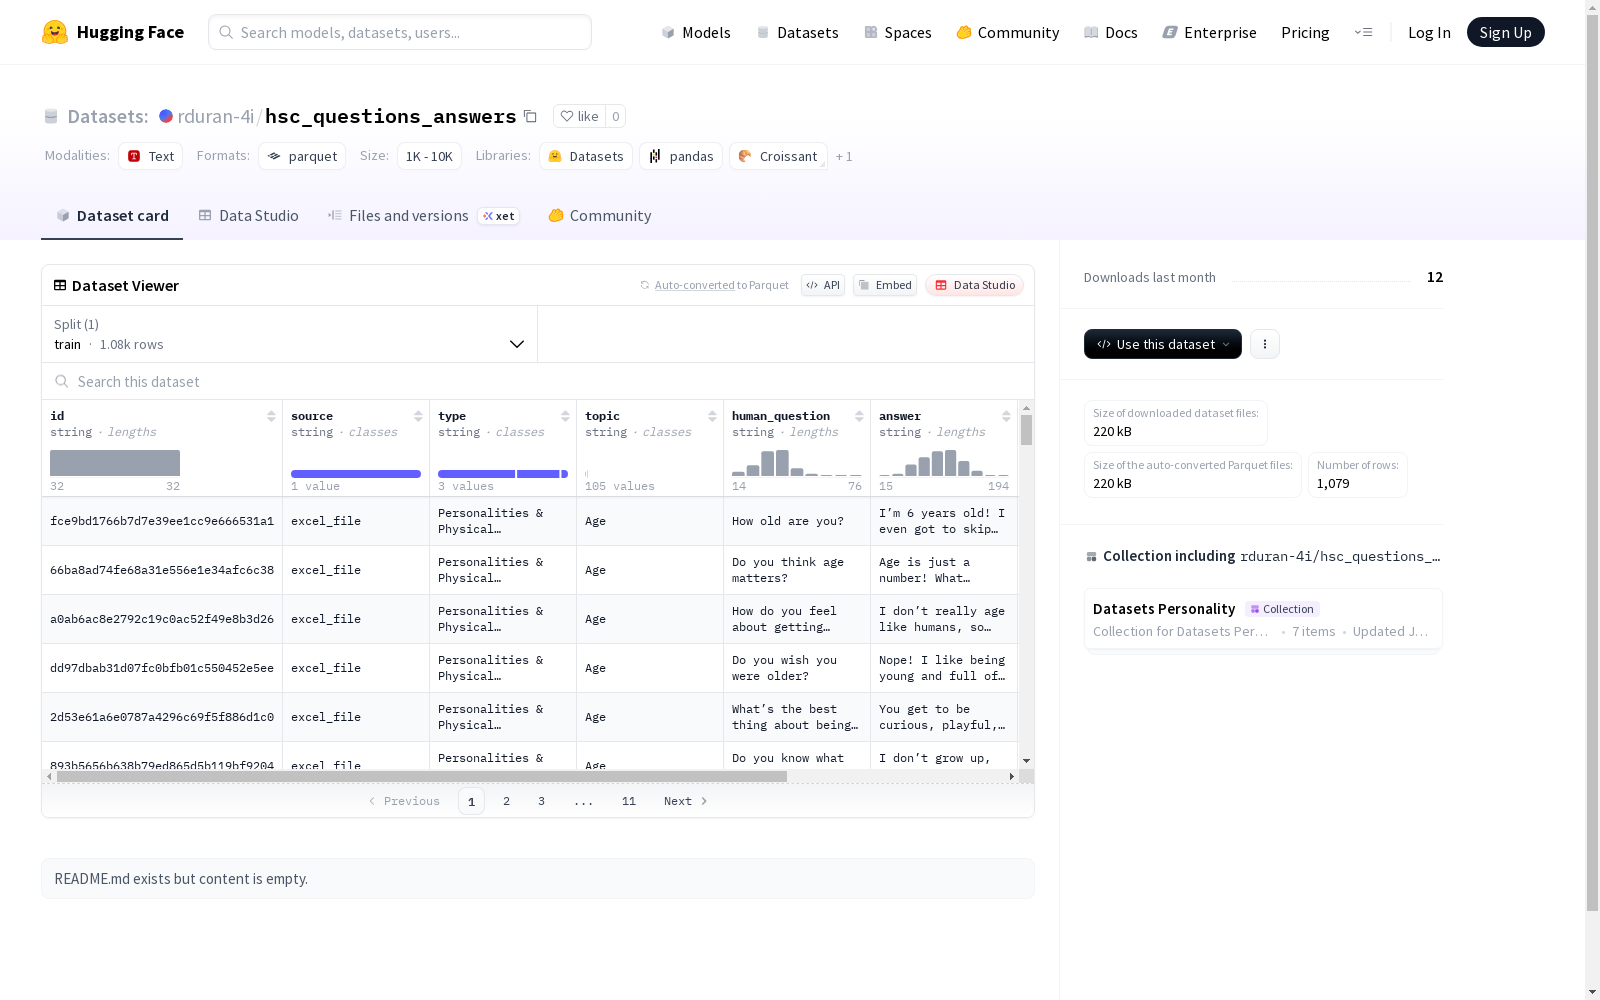The width and height of the screenshot is (1600, 1000).
Task: Focus the search models, datasets, users field
Action: coord(400,32)
